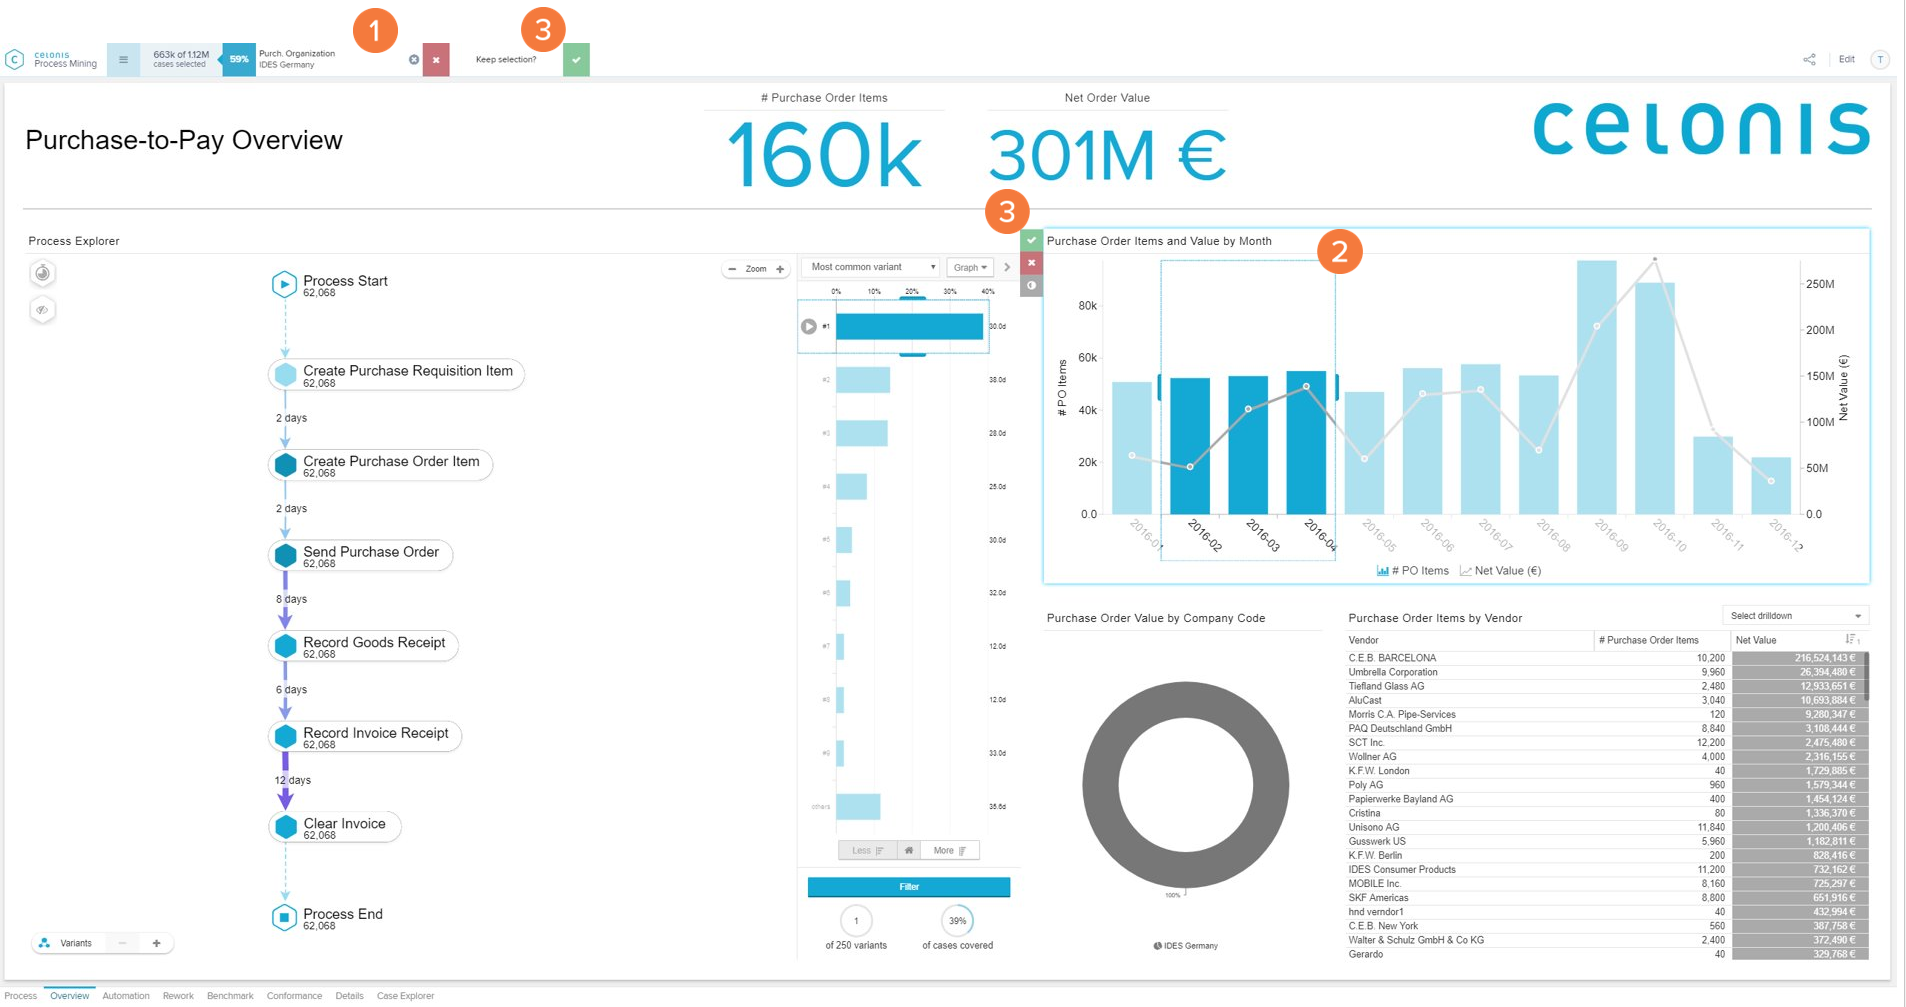Select the Process Start node icon
Image resolution: width=1906 pixels, height=1007 pixels.
(x=284, y=284)
